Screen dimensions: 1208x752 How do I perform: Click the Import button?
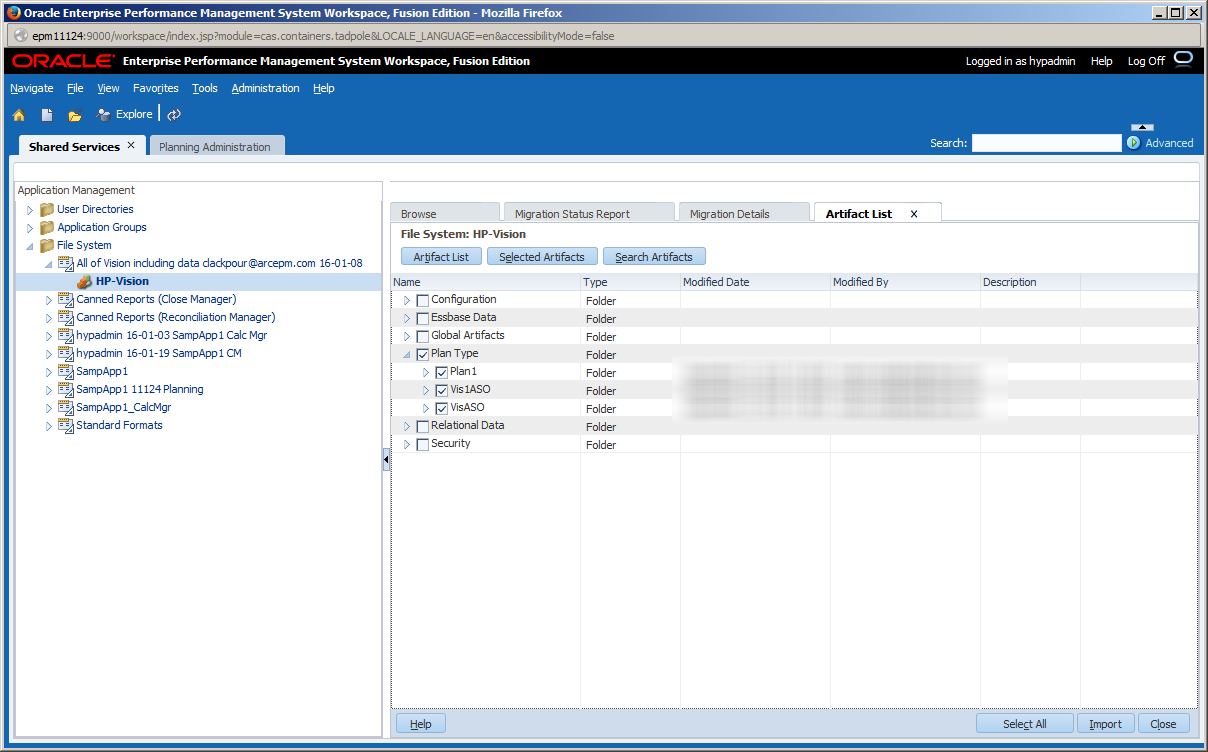click(x=1105, y=724)
